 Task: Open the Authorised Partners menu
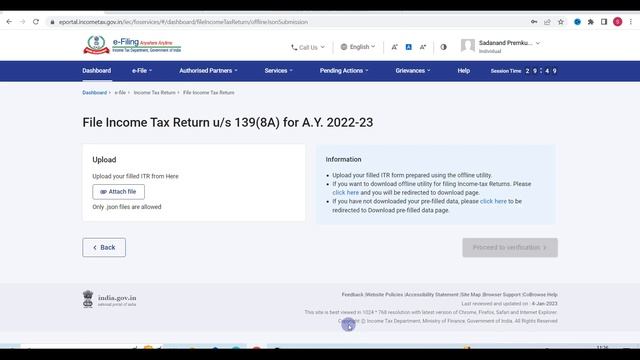[208, 71]
